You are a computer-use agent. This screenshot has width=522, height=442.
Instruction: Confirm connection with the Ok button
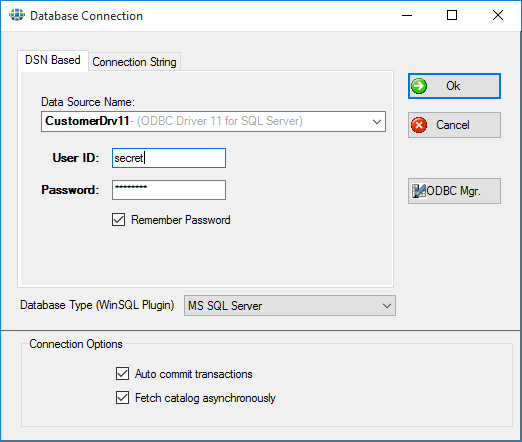[454, 86]
